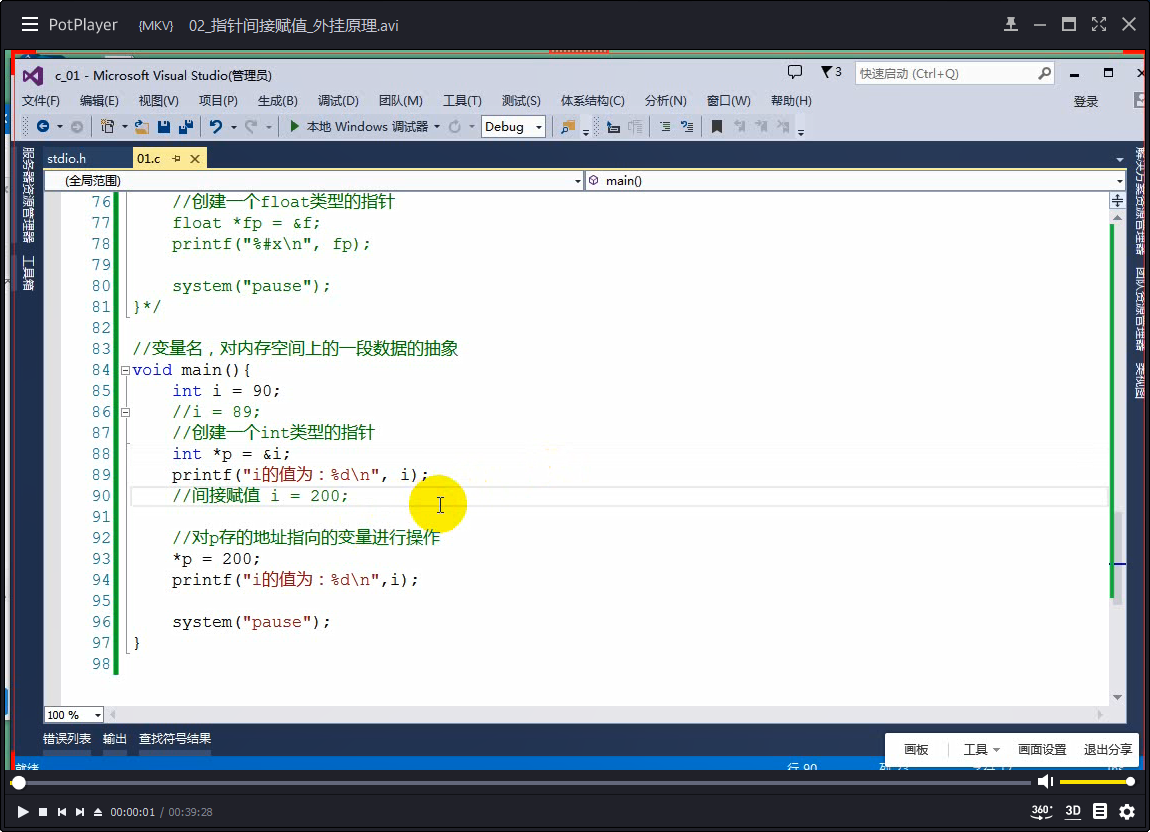Open the 调试(D) menu
This screenshot has height=832, width=1150.
coord(338,101)
